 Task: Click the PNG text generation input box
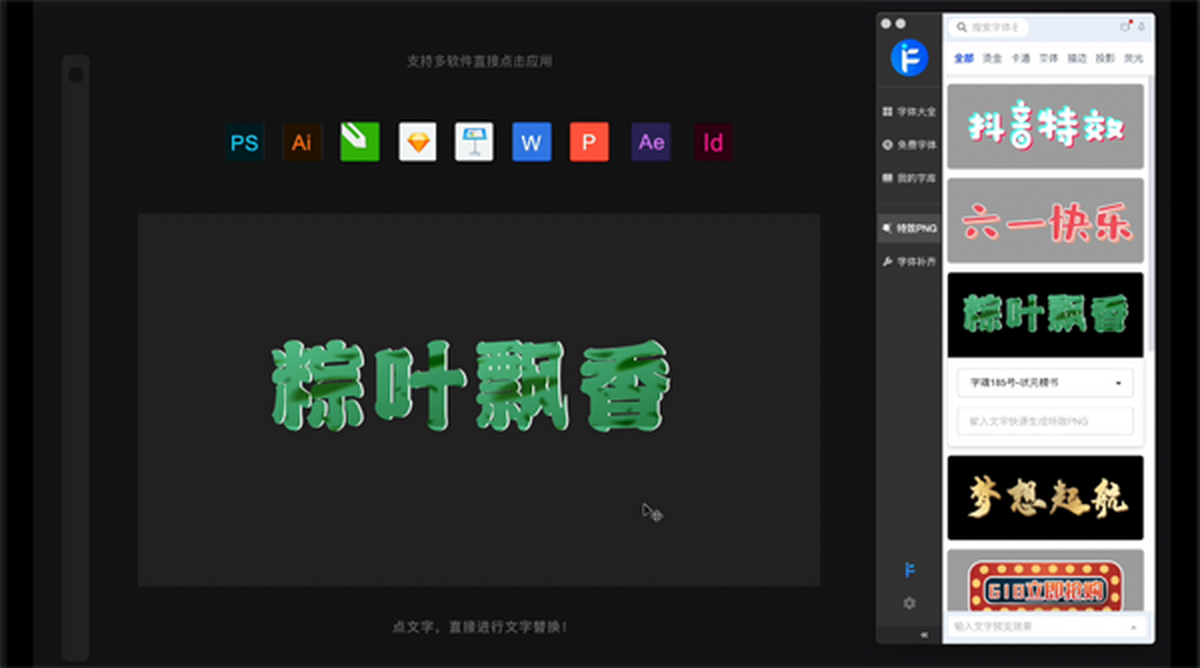pos(1045,421)
